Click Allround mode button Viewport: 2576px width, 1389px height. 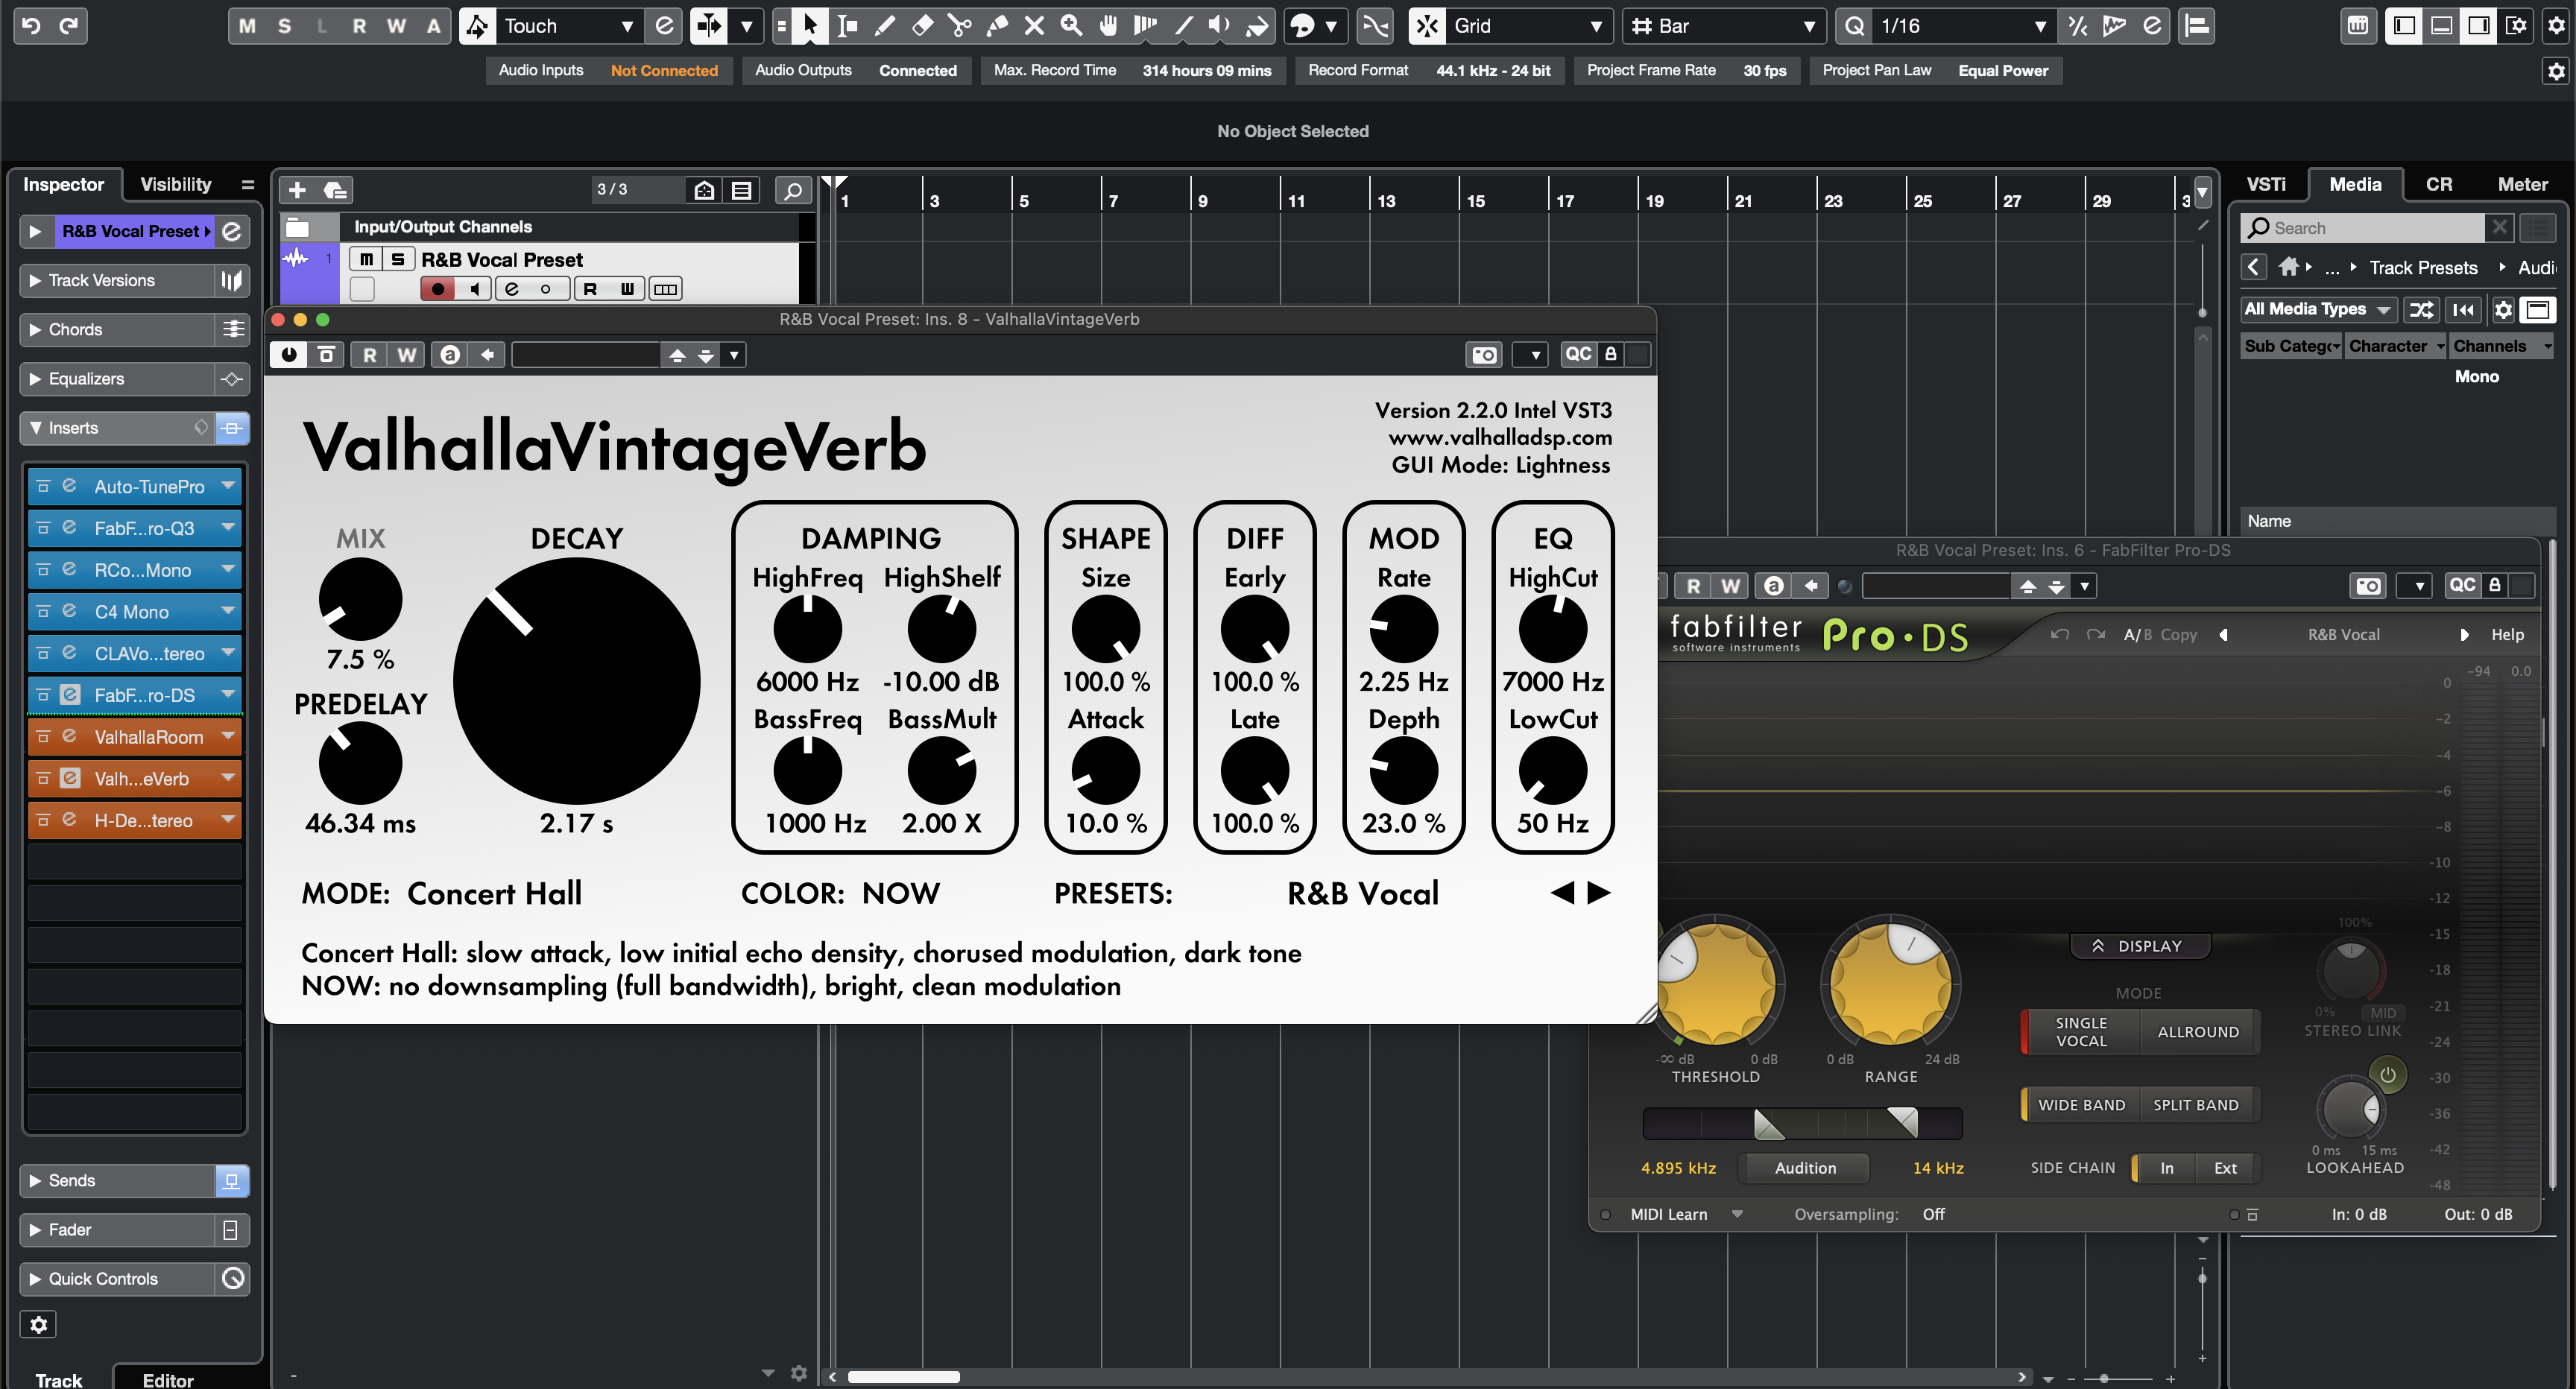pyautogui.click(x=2197, y=1032)
